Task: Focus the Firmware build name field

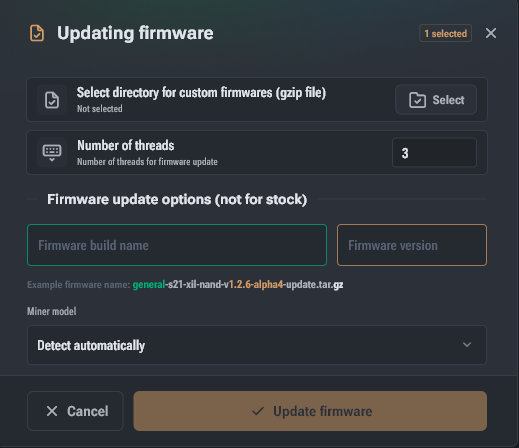Action: coord(177,245)
